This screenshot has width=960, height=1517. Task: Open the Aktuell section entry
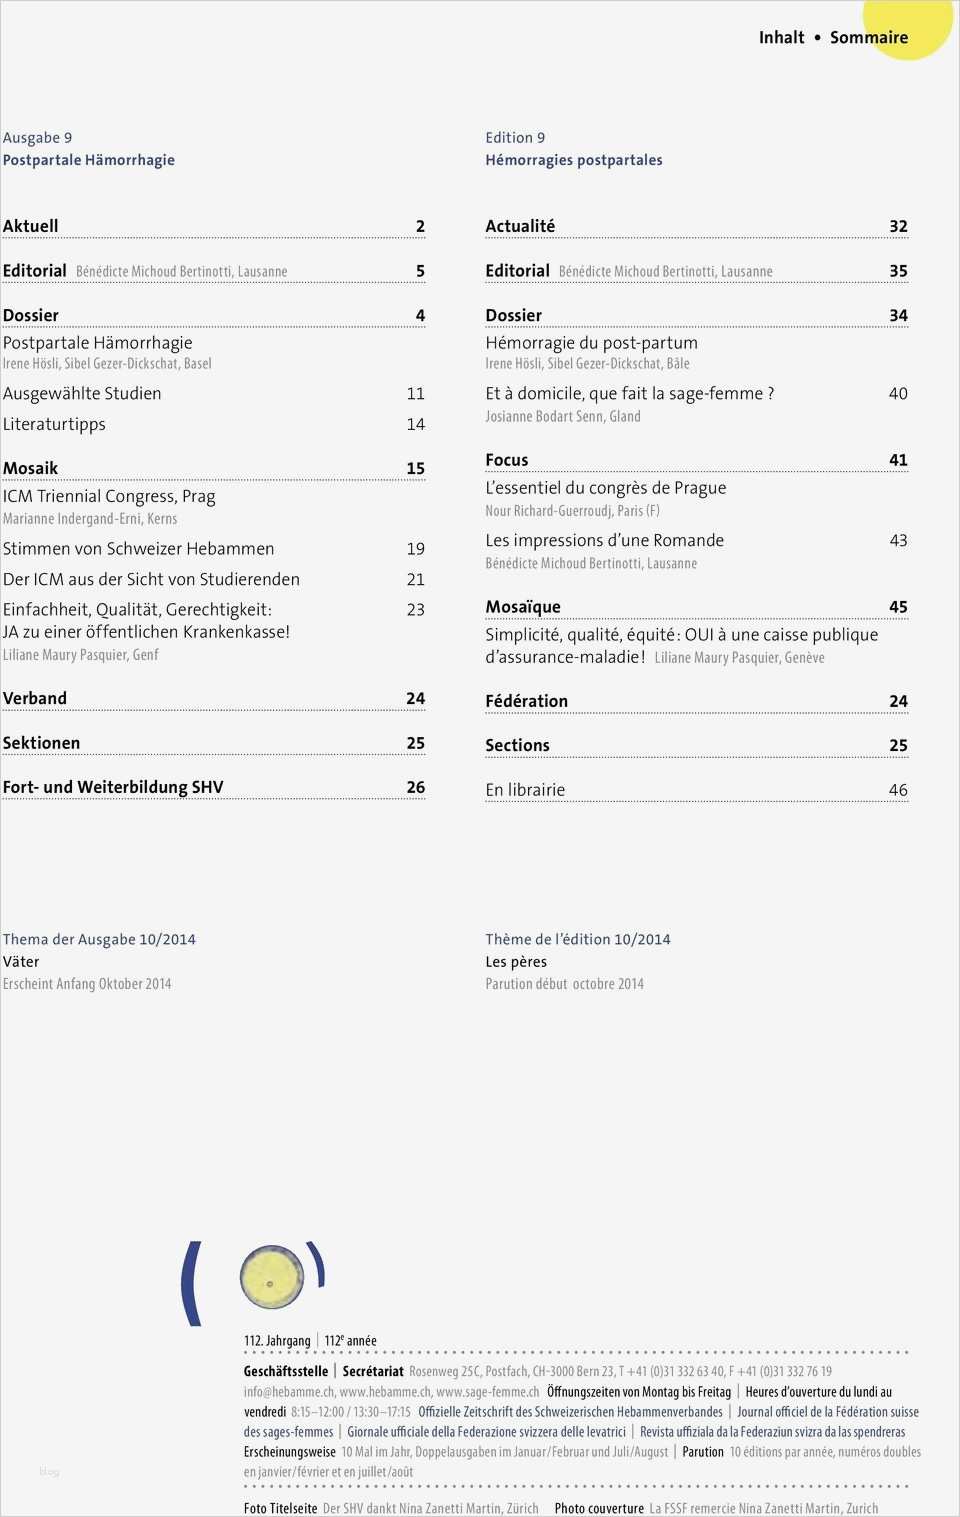point(31,226)
